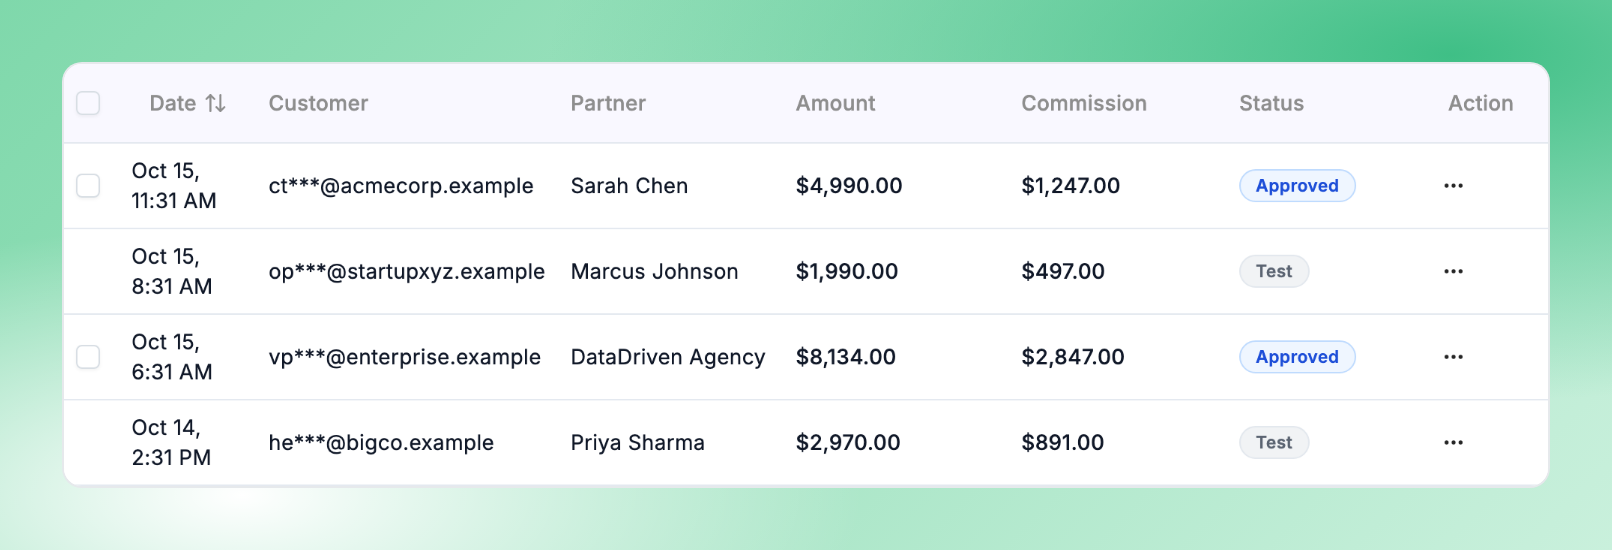Click the Amount column header
Screen dimensions: 1612x550
[x=835, y=103]
